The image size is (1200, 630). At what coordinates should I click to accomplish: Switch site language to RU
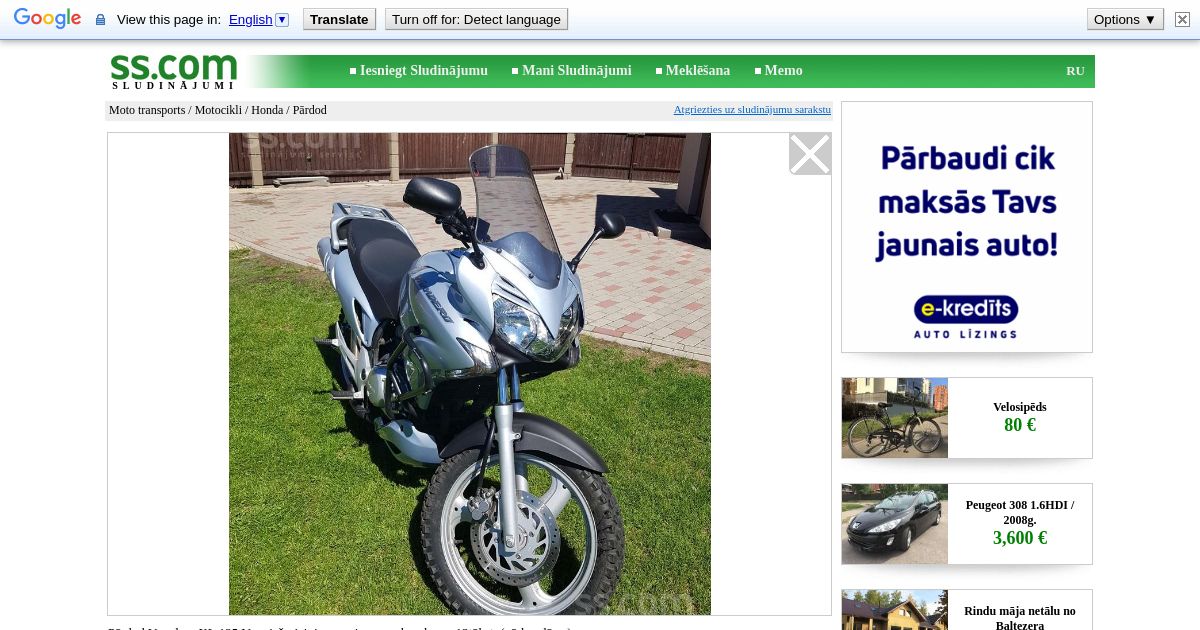[x=1075, y=71]
